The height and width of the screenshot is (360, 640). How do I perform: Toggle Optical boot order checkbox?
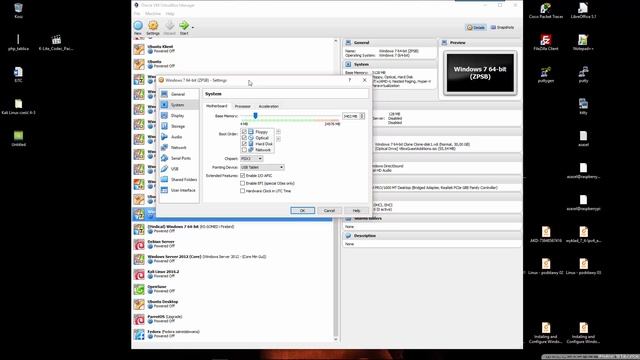[244, 138]
